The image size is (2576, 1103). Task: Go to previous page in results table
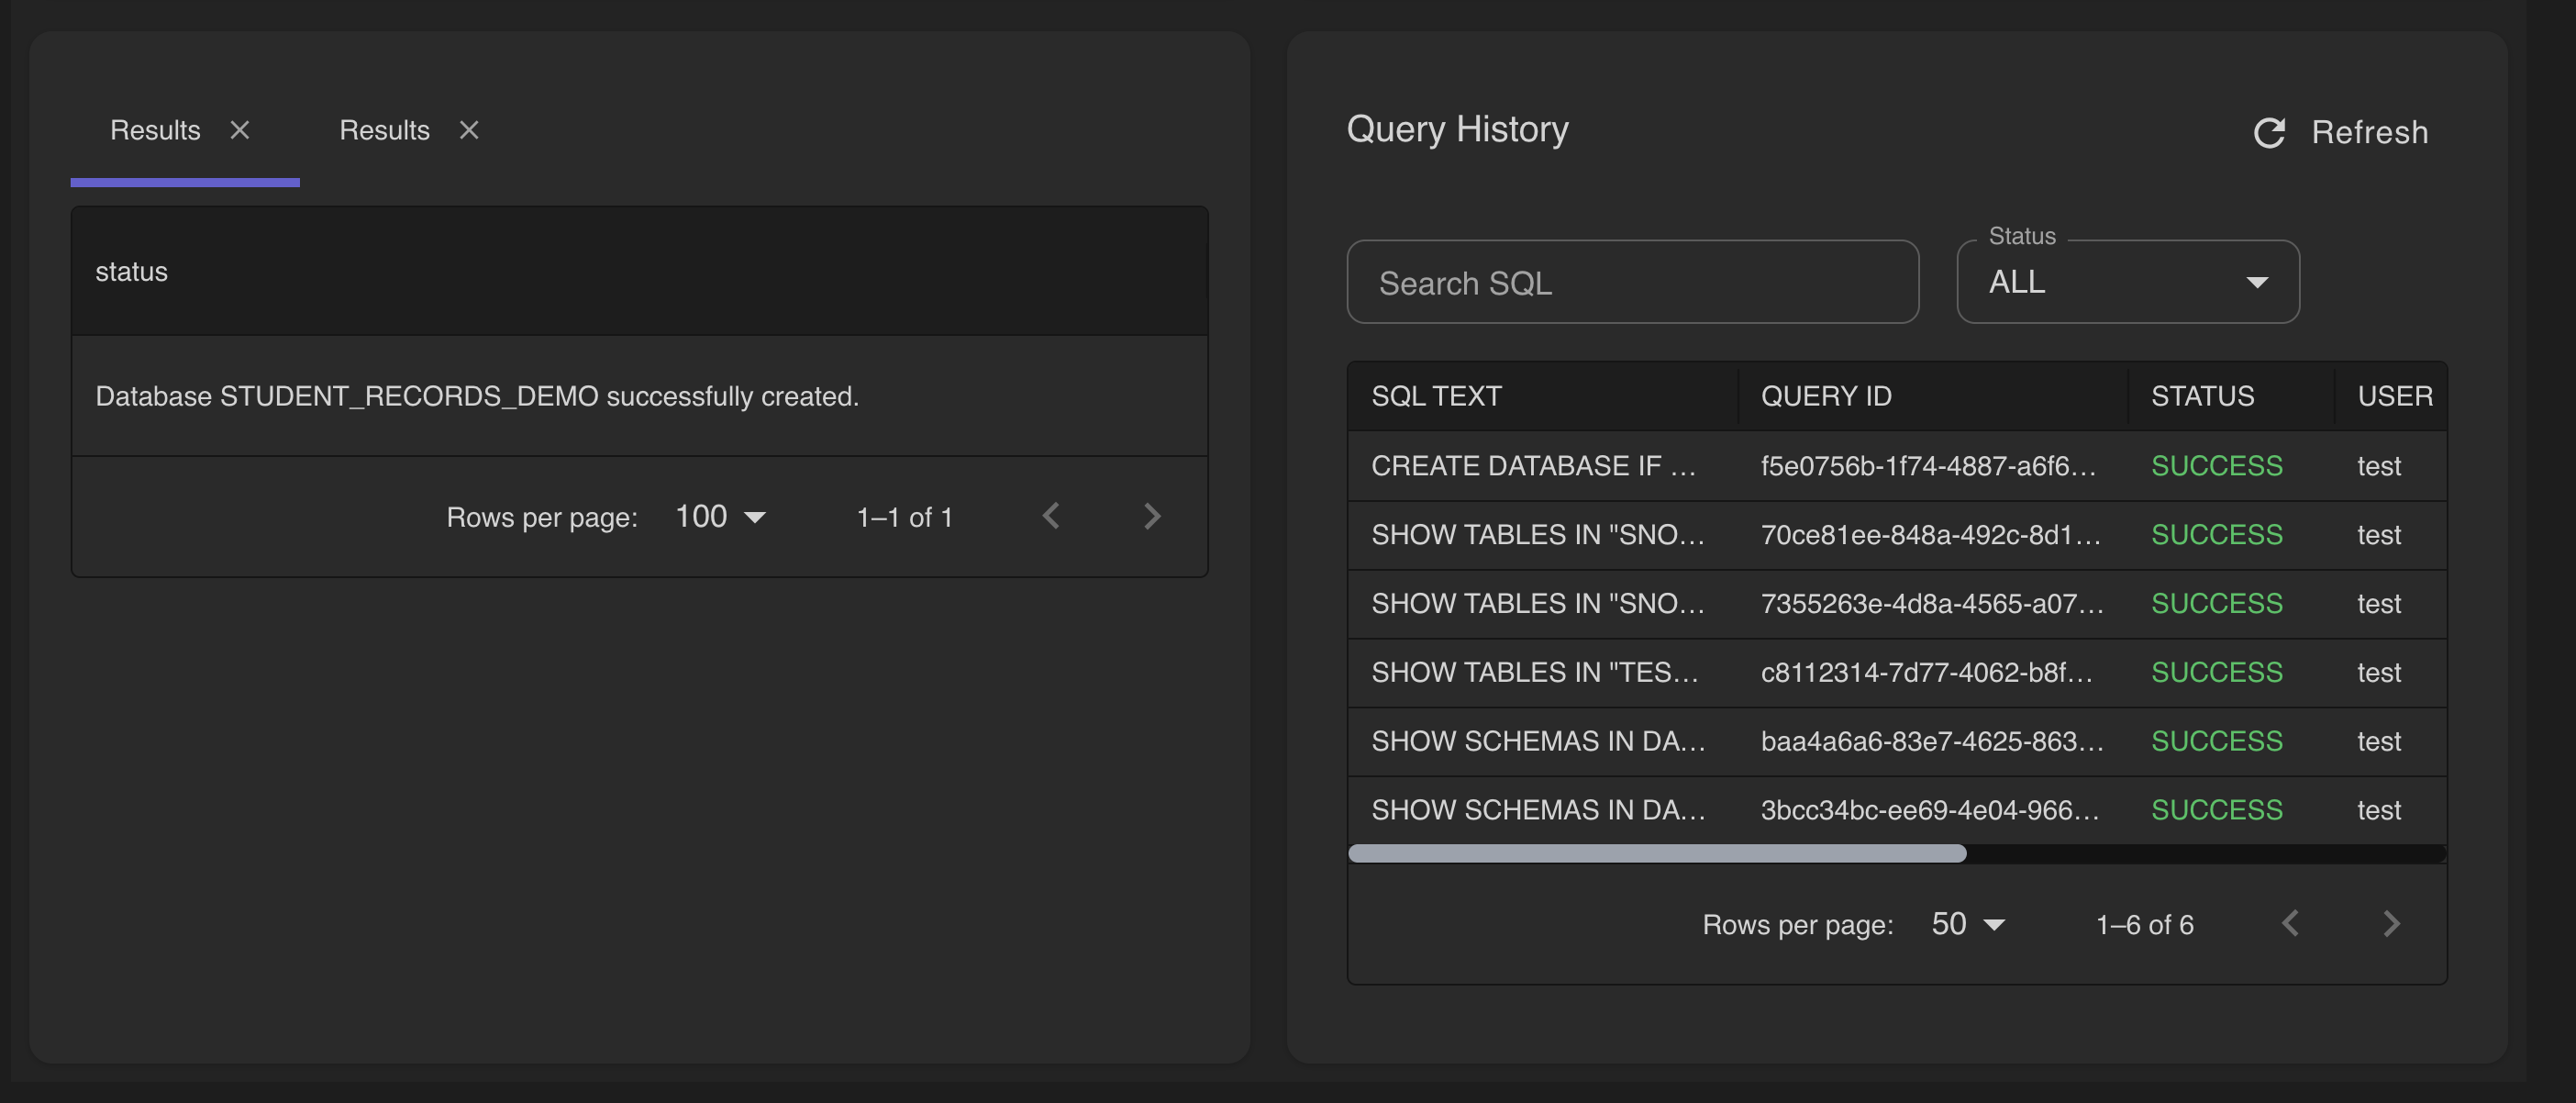pyautogui.click(x=1051, y=516)
